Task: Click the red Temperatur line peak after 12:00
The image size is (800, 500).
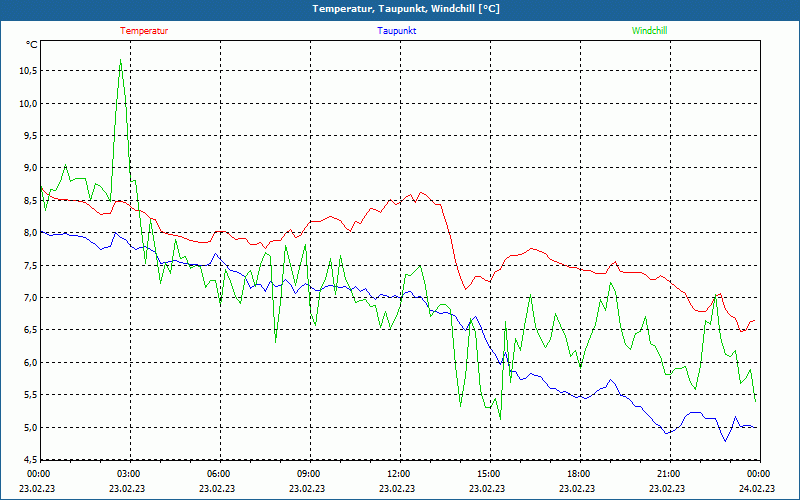Action: tap(420, 193)
